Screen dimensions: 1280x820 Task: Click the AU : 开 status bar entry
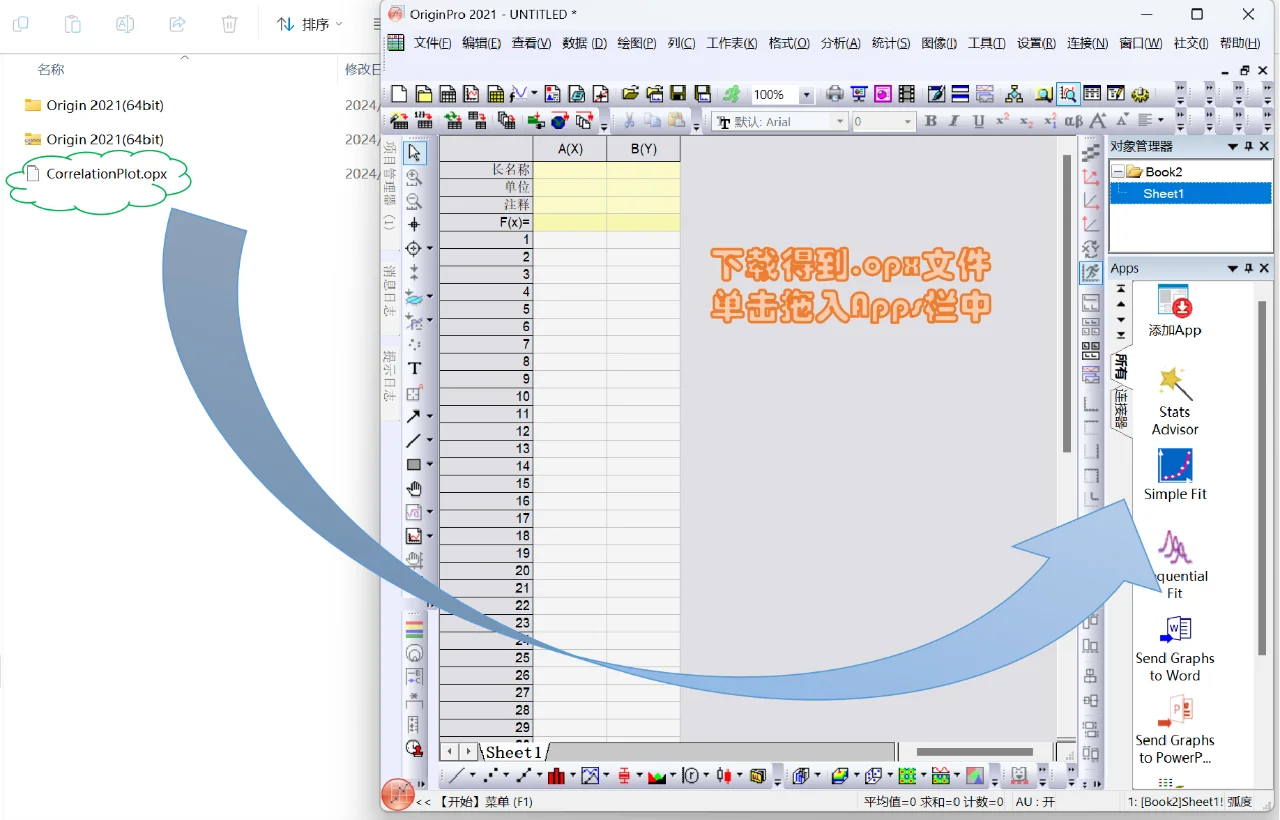[x=1035, y=802]
